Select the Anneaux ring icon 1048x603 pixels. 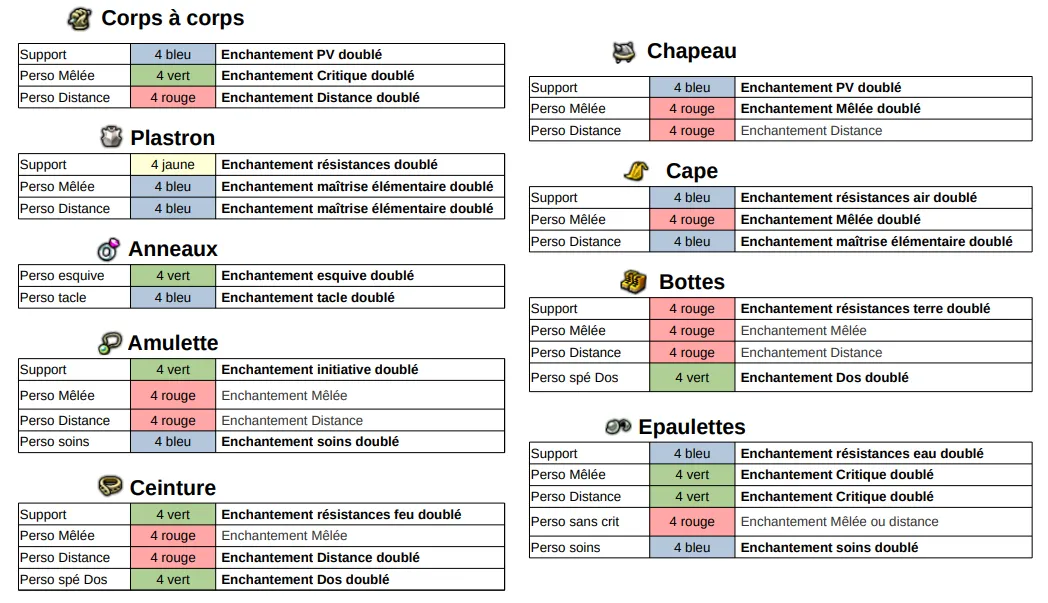click(x=108, y=249)
